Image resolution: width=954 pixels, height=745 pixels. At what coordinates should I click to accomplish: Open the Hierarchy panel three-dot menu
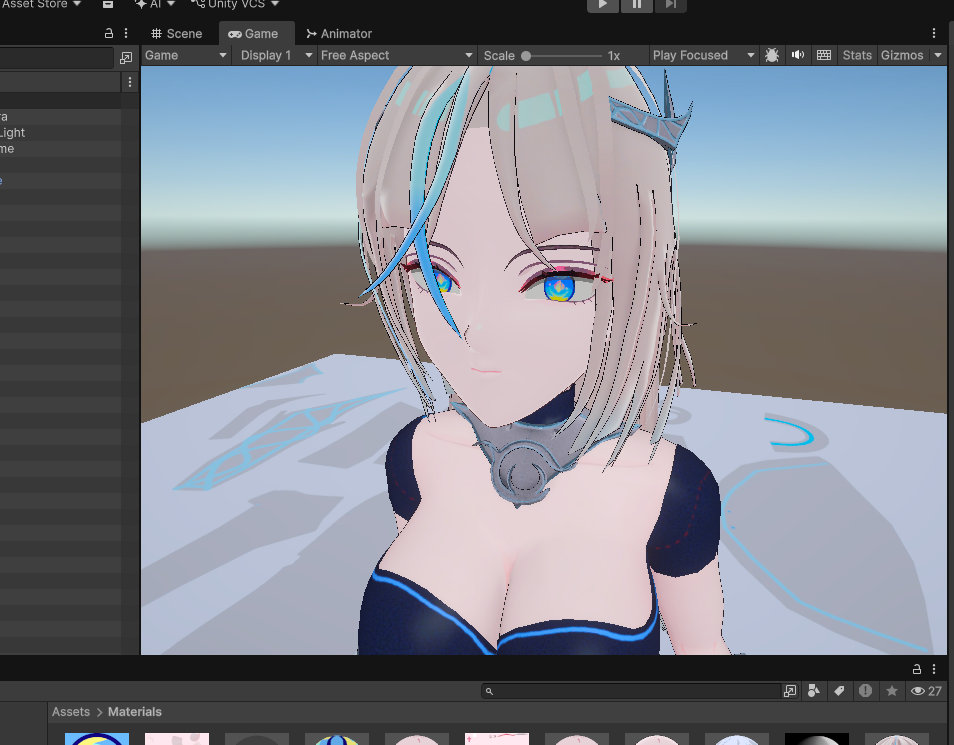pyautogui.click(x=126, y=33)
